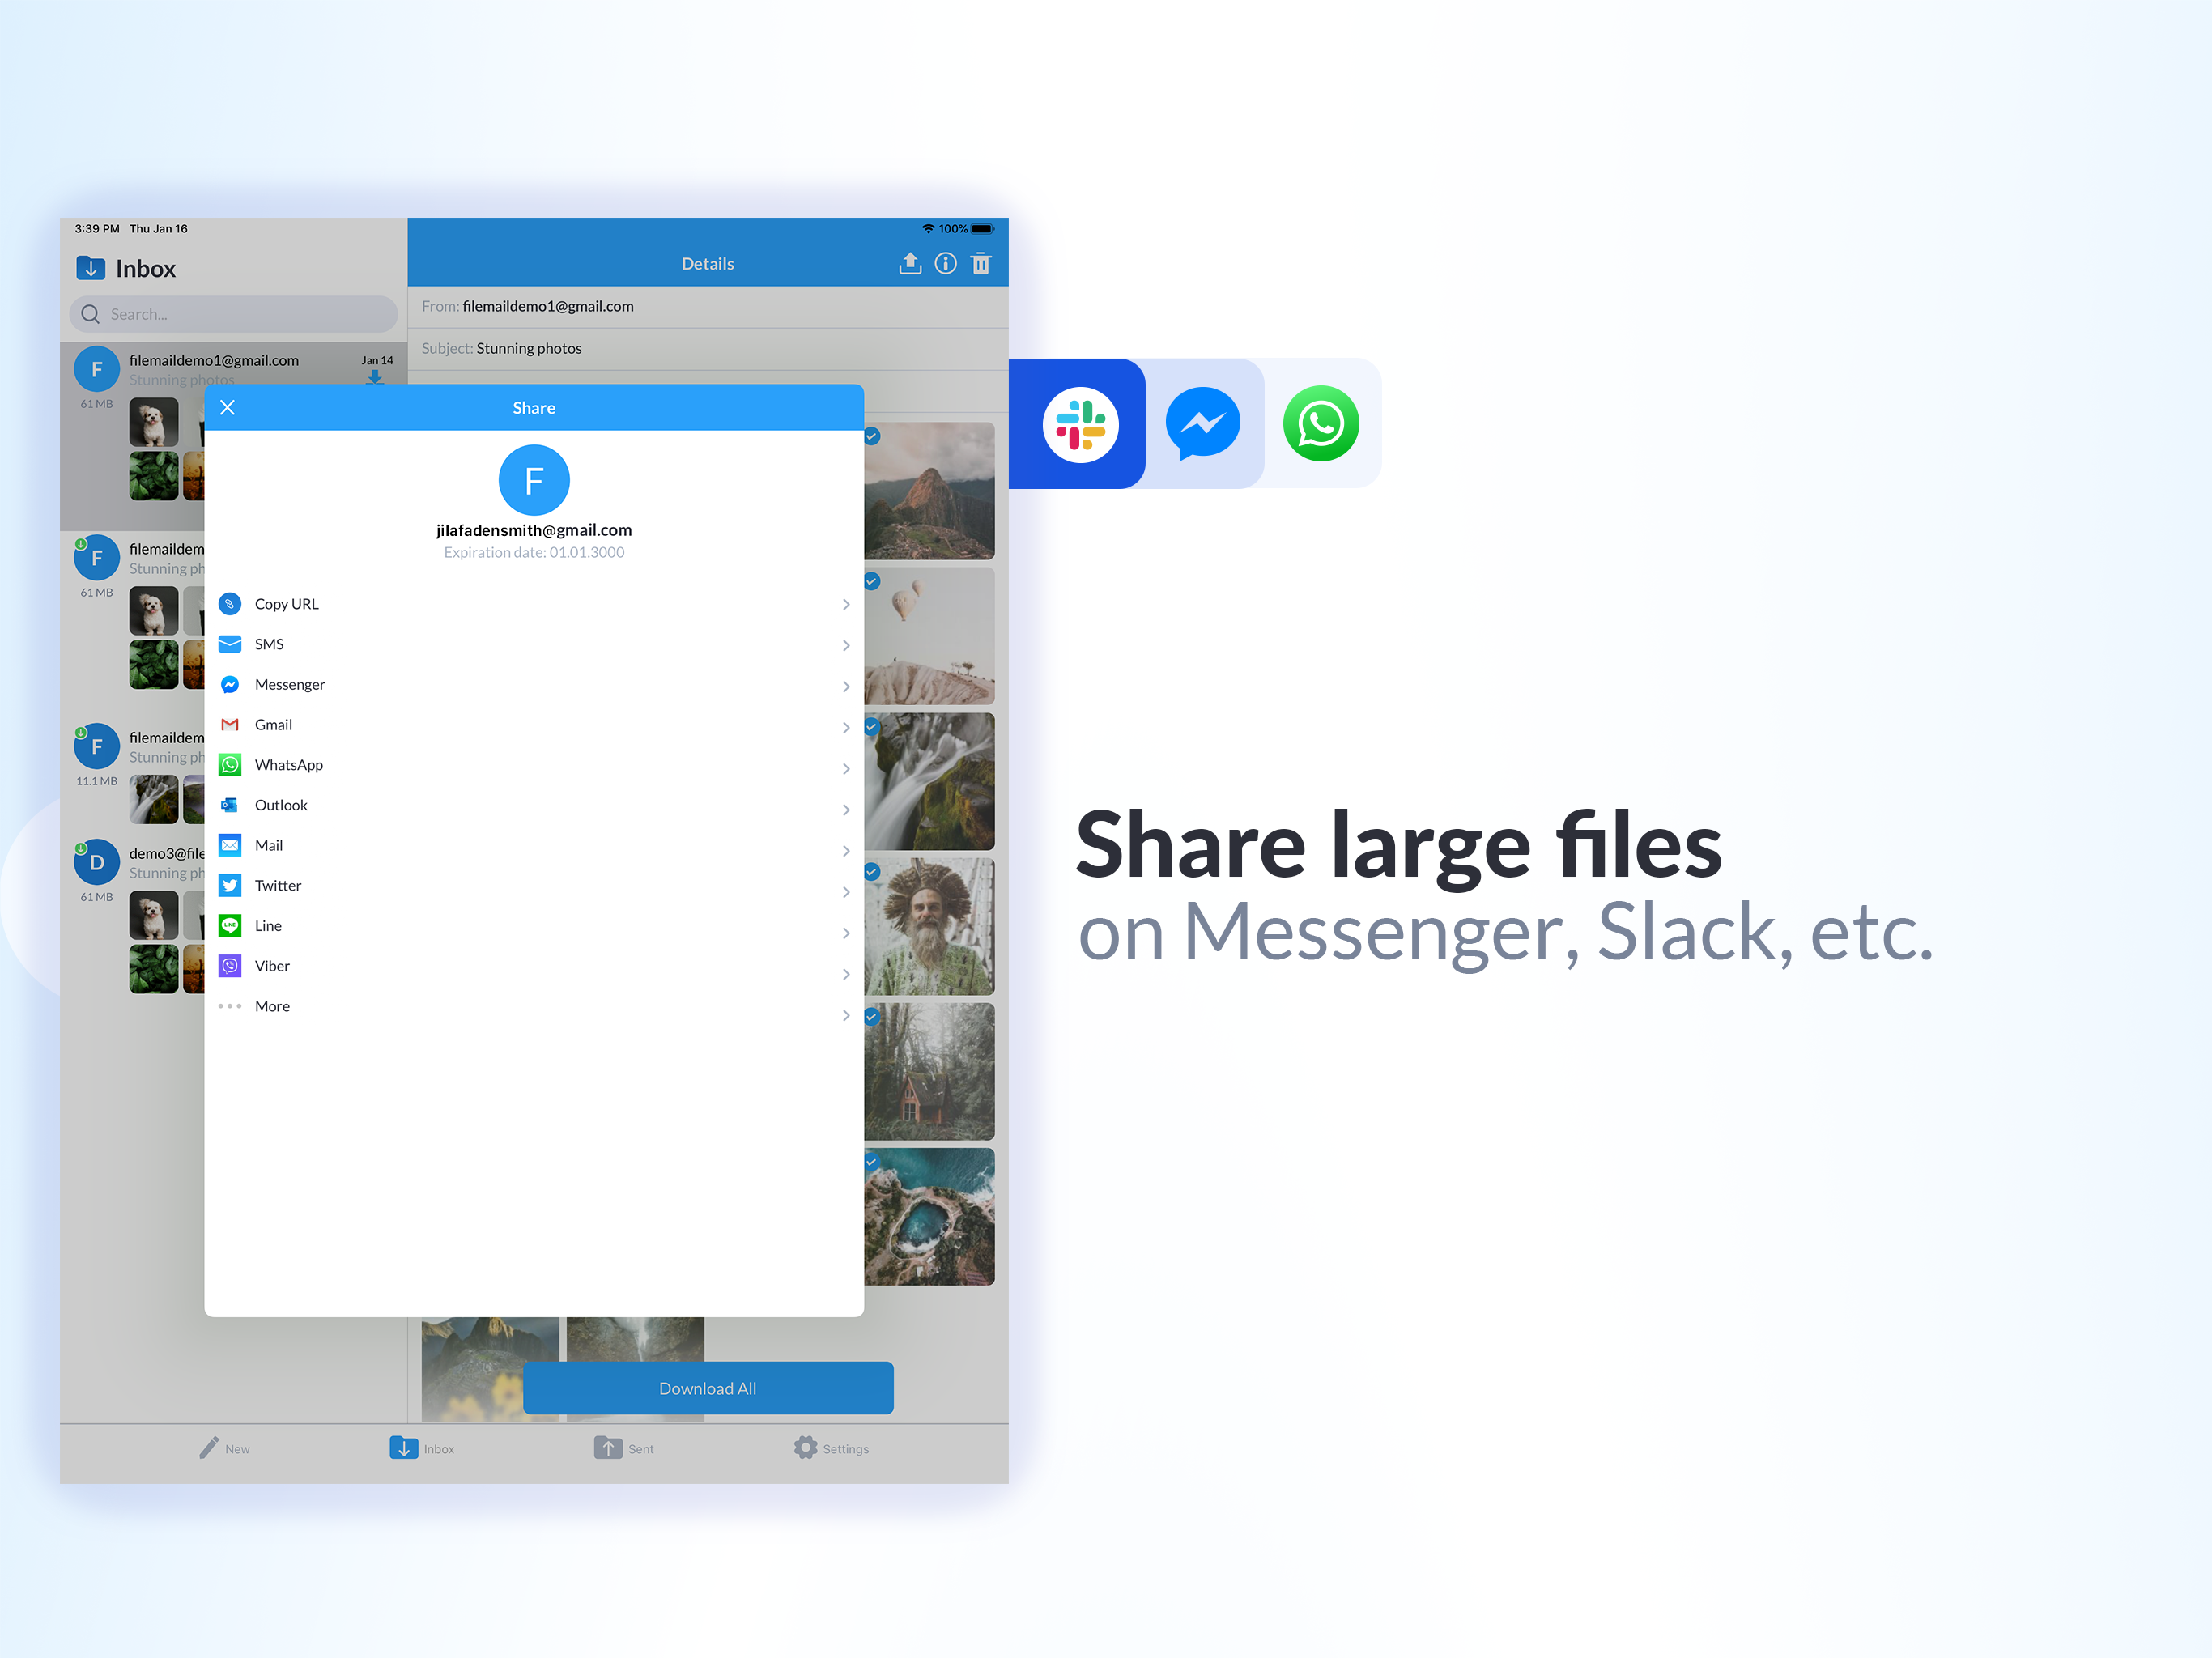
Task: Open the info icon in Details header
Action: (945, 263)
